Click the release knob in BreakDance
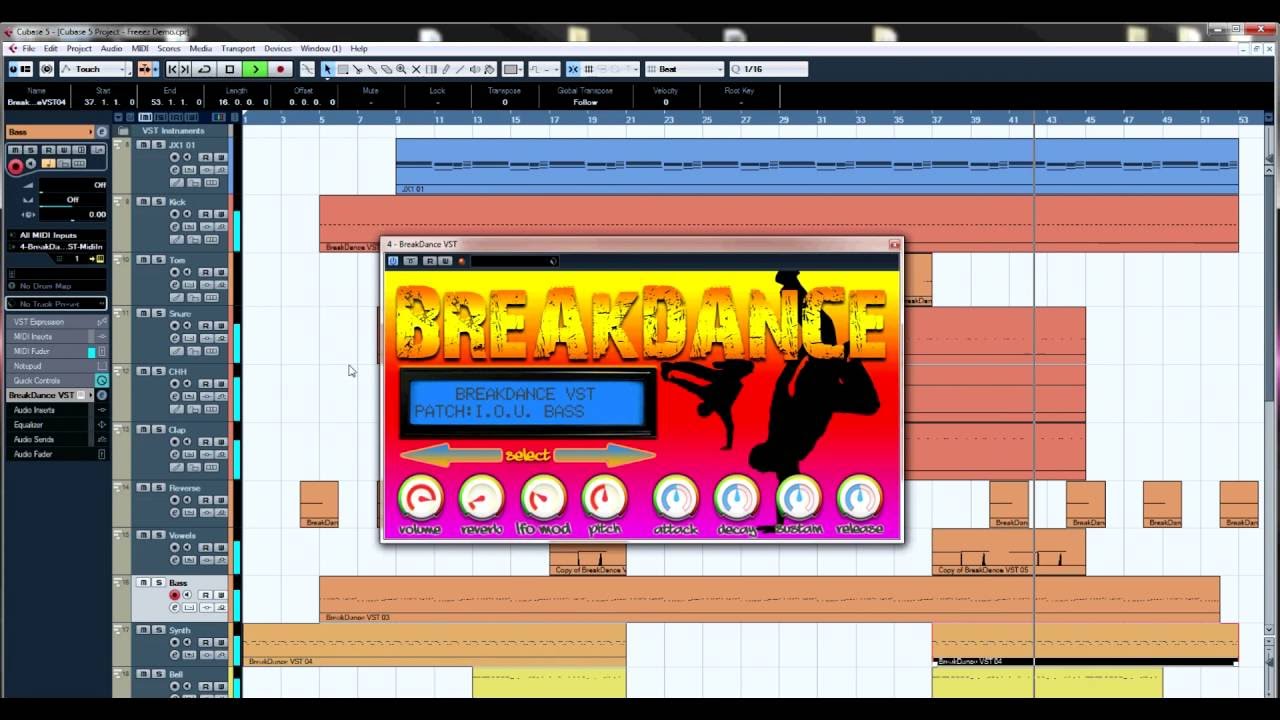 (x=860, y=497)
